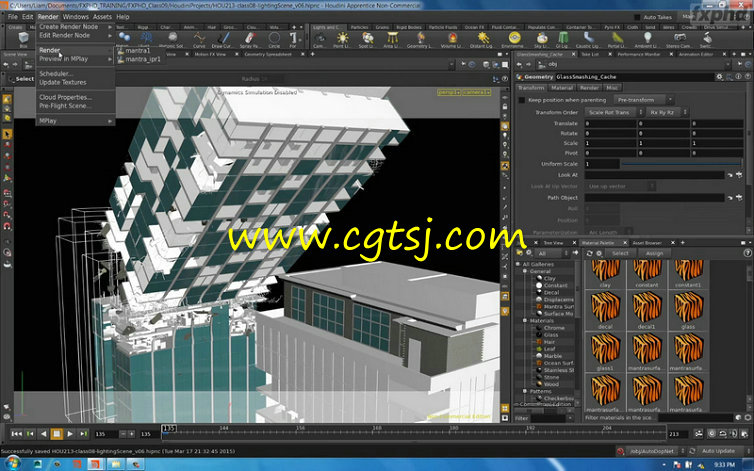The image size is (754, 471).
Task: Open the parameter gear menu for GlassSmashing_Cache
Action: (719, 76)
